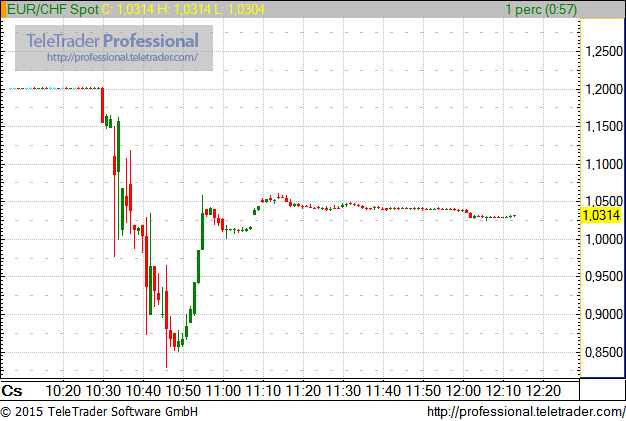The image size is (626, 421).
Task: Open the professional.teletrader.com footer link
Action: (526, 412)
